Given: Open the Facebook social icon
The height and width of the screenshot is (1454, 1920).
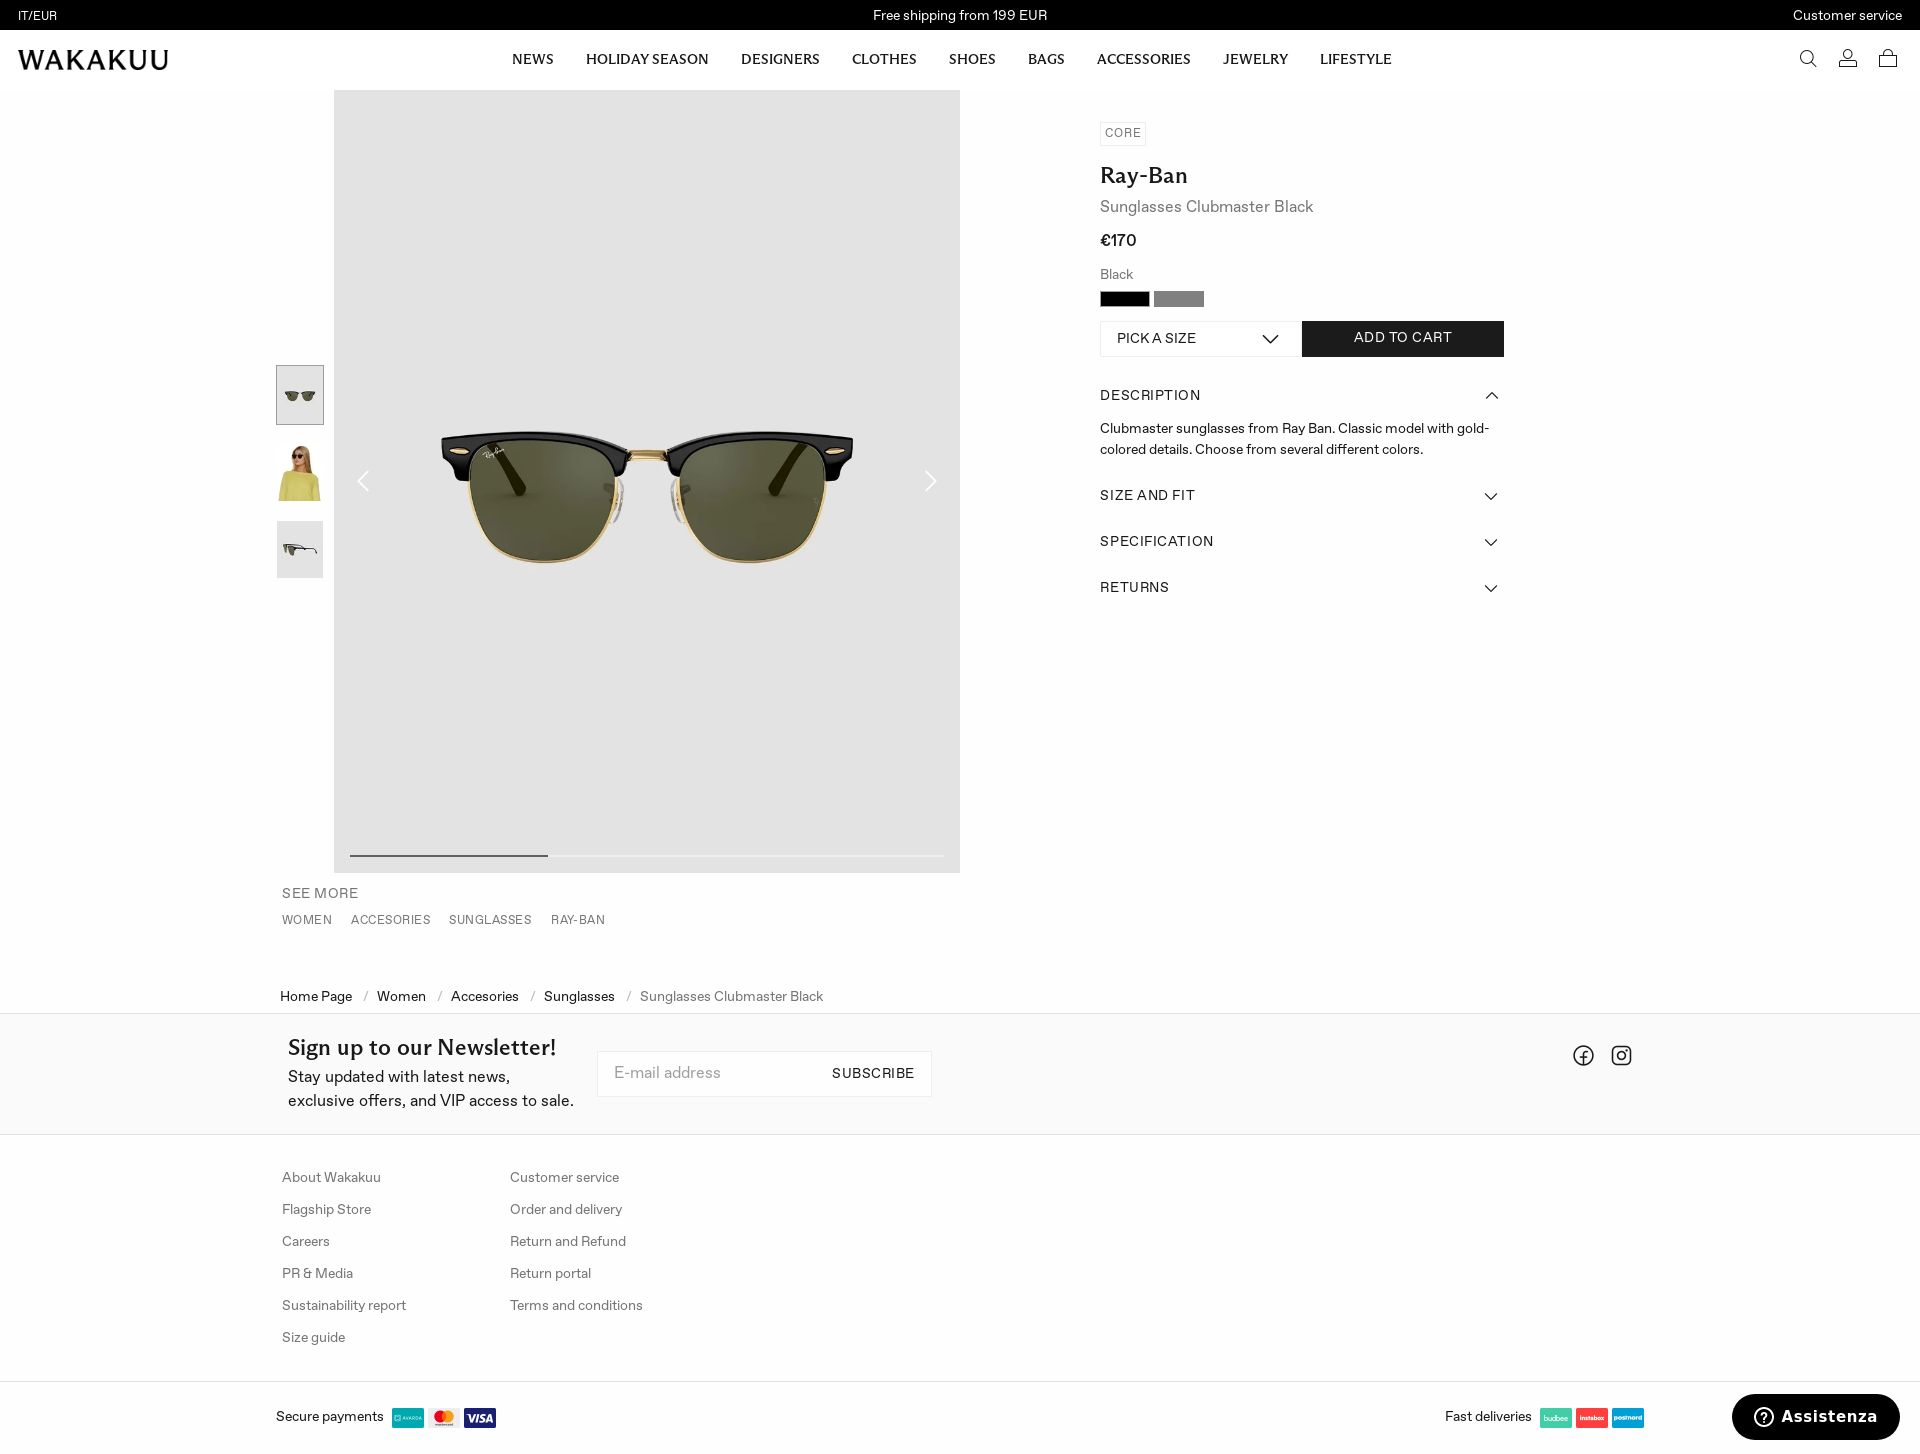Looking at the screenshot, I should tap(1583, 1056).
